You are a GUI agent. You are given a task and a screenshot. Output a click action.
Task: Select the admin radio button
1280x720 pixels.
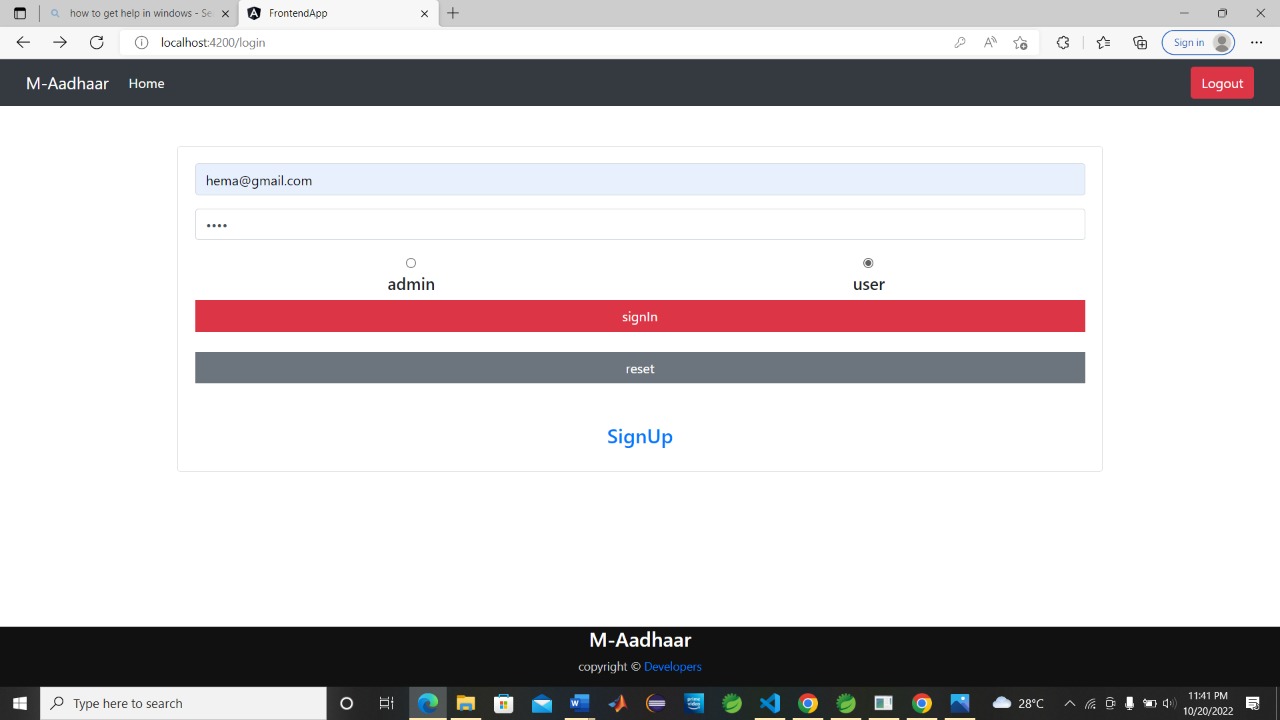tap(411, 263)
